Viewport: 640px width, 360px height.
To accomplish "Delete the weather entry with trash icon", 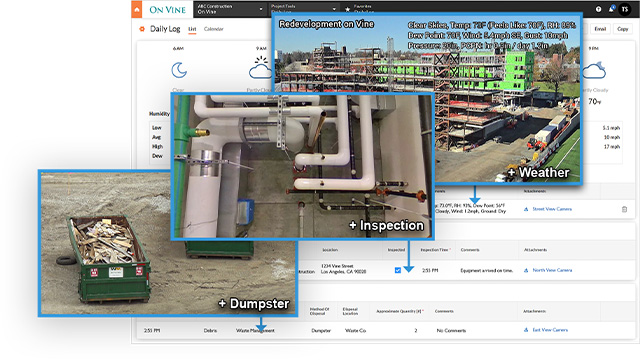I will 624,209.
